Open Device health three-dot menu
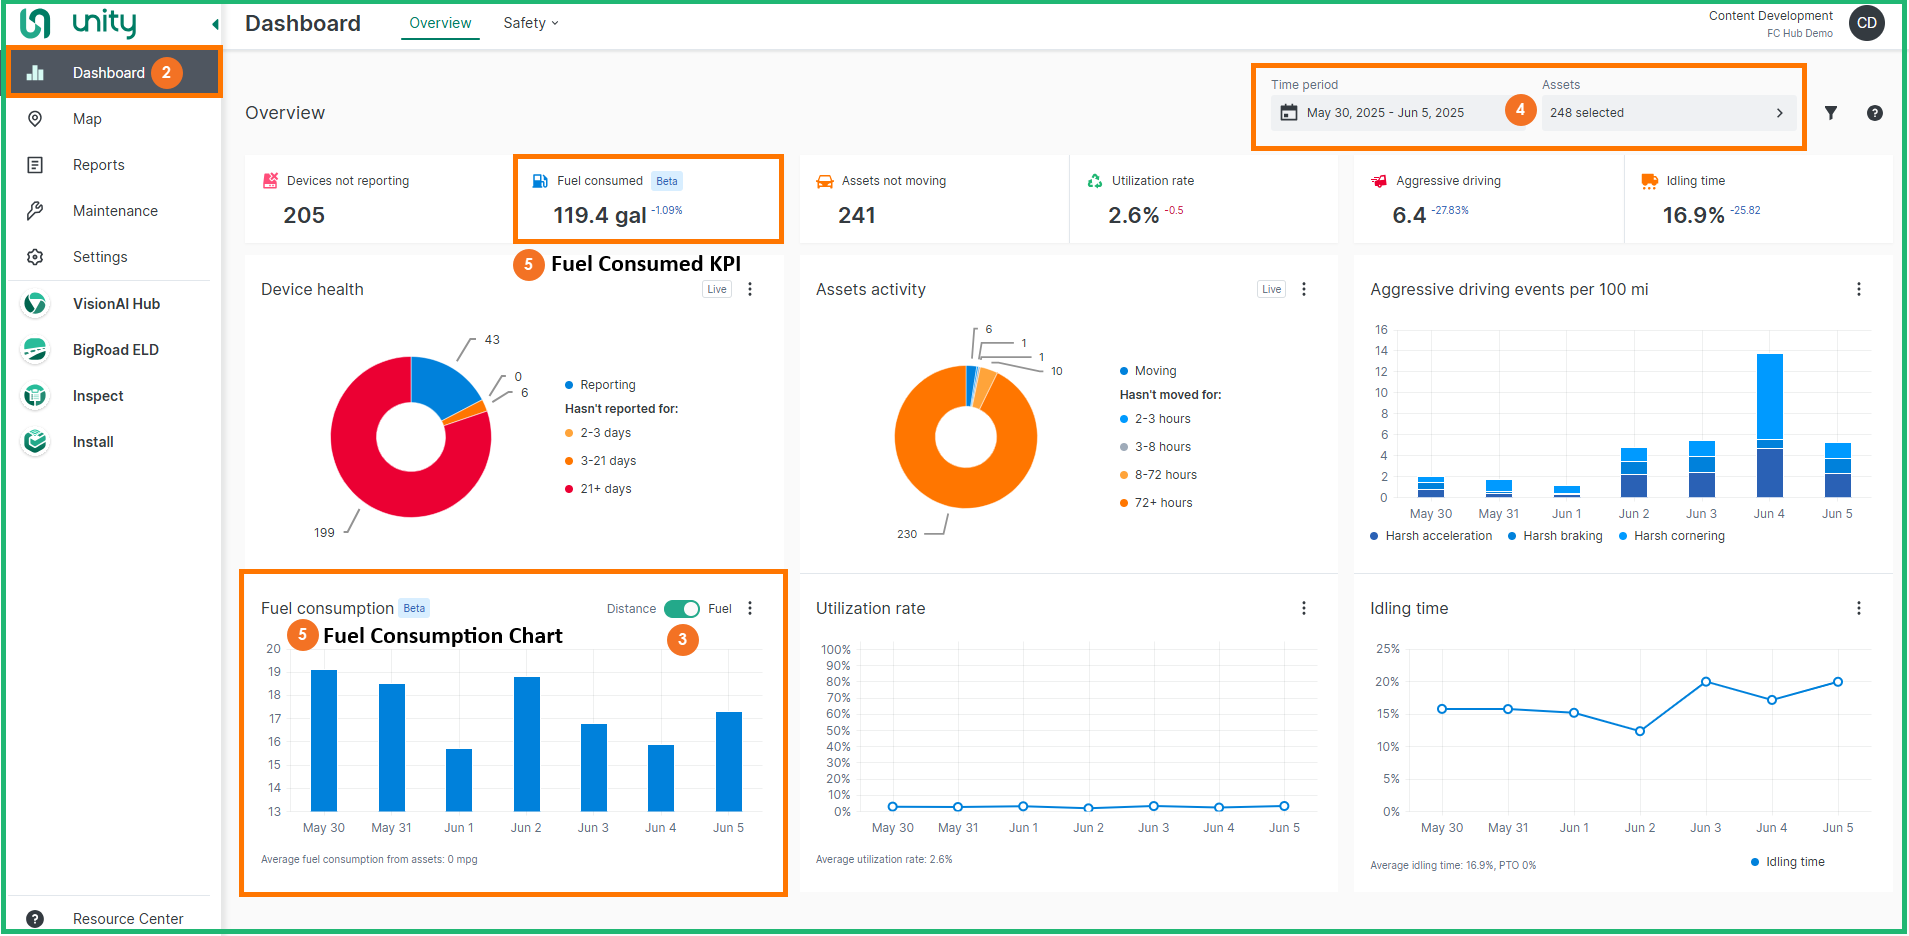Screen dimensions: 1909x936 point(750,289)
